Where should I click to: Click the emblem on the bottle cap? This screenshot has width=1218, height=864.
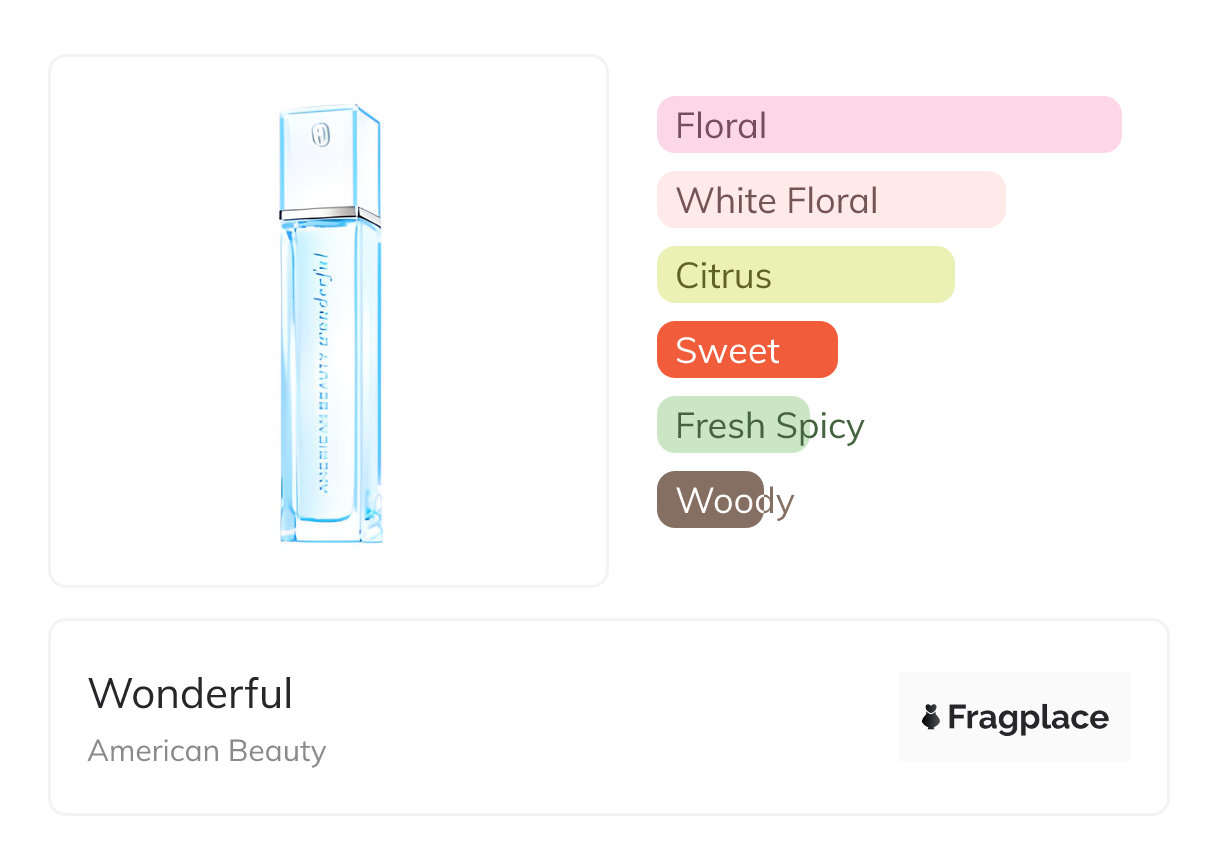pos(320,135)
